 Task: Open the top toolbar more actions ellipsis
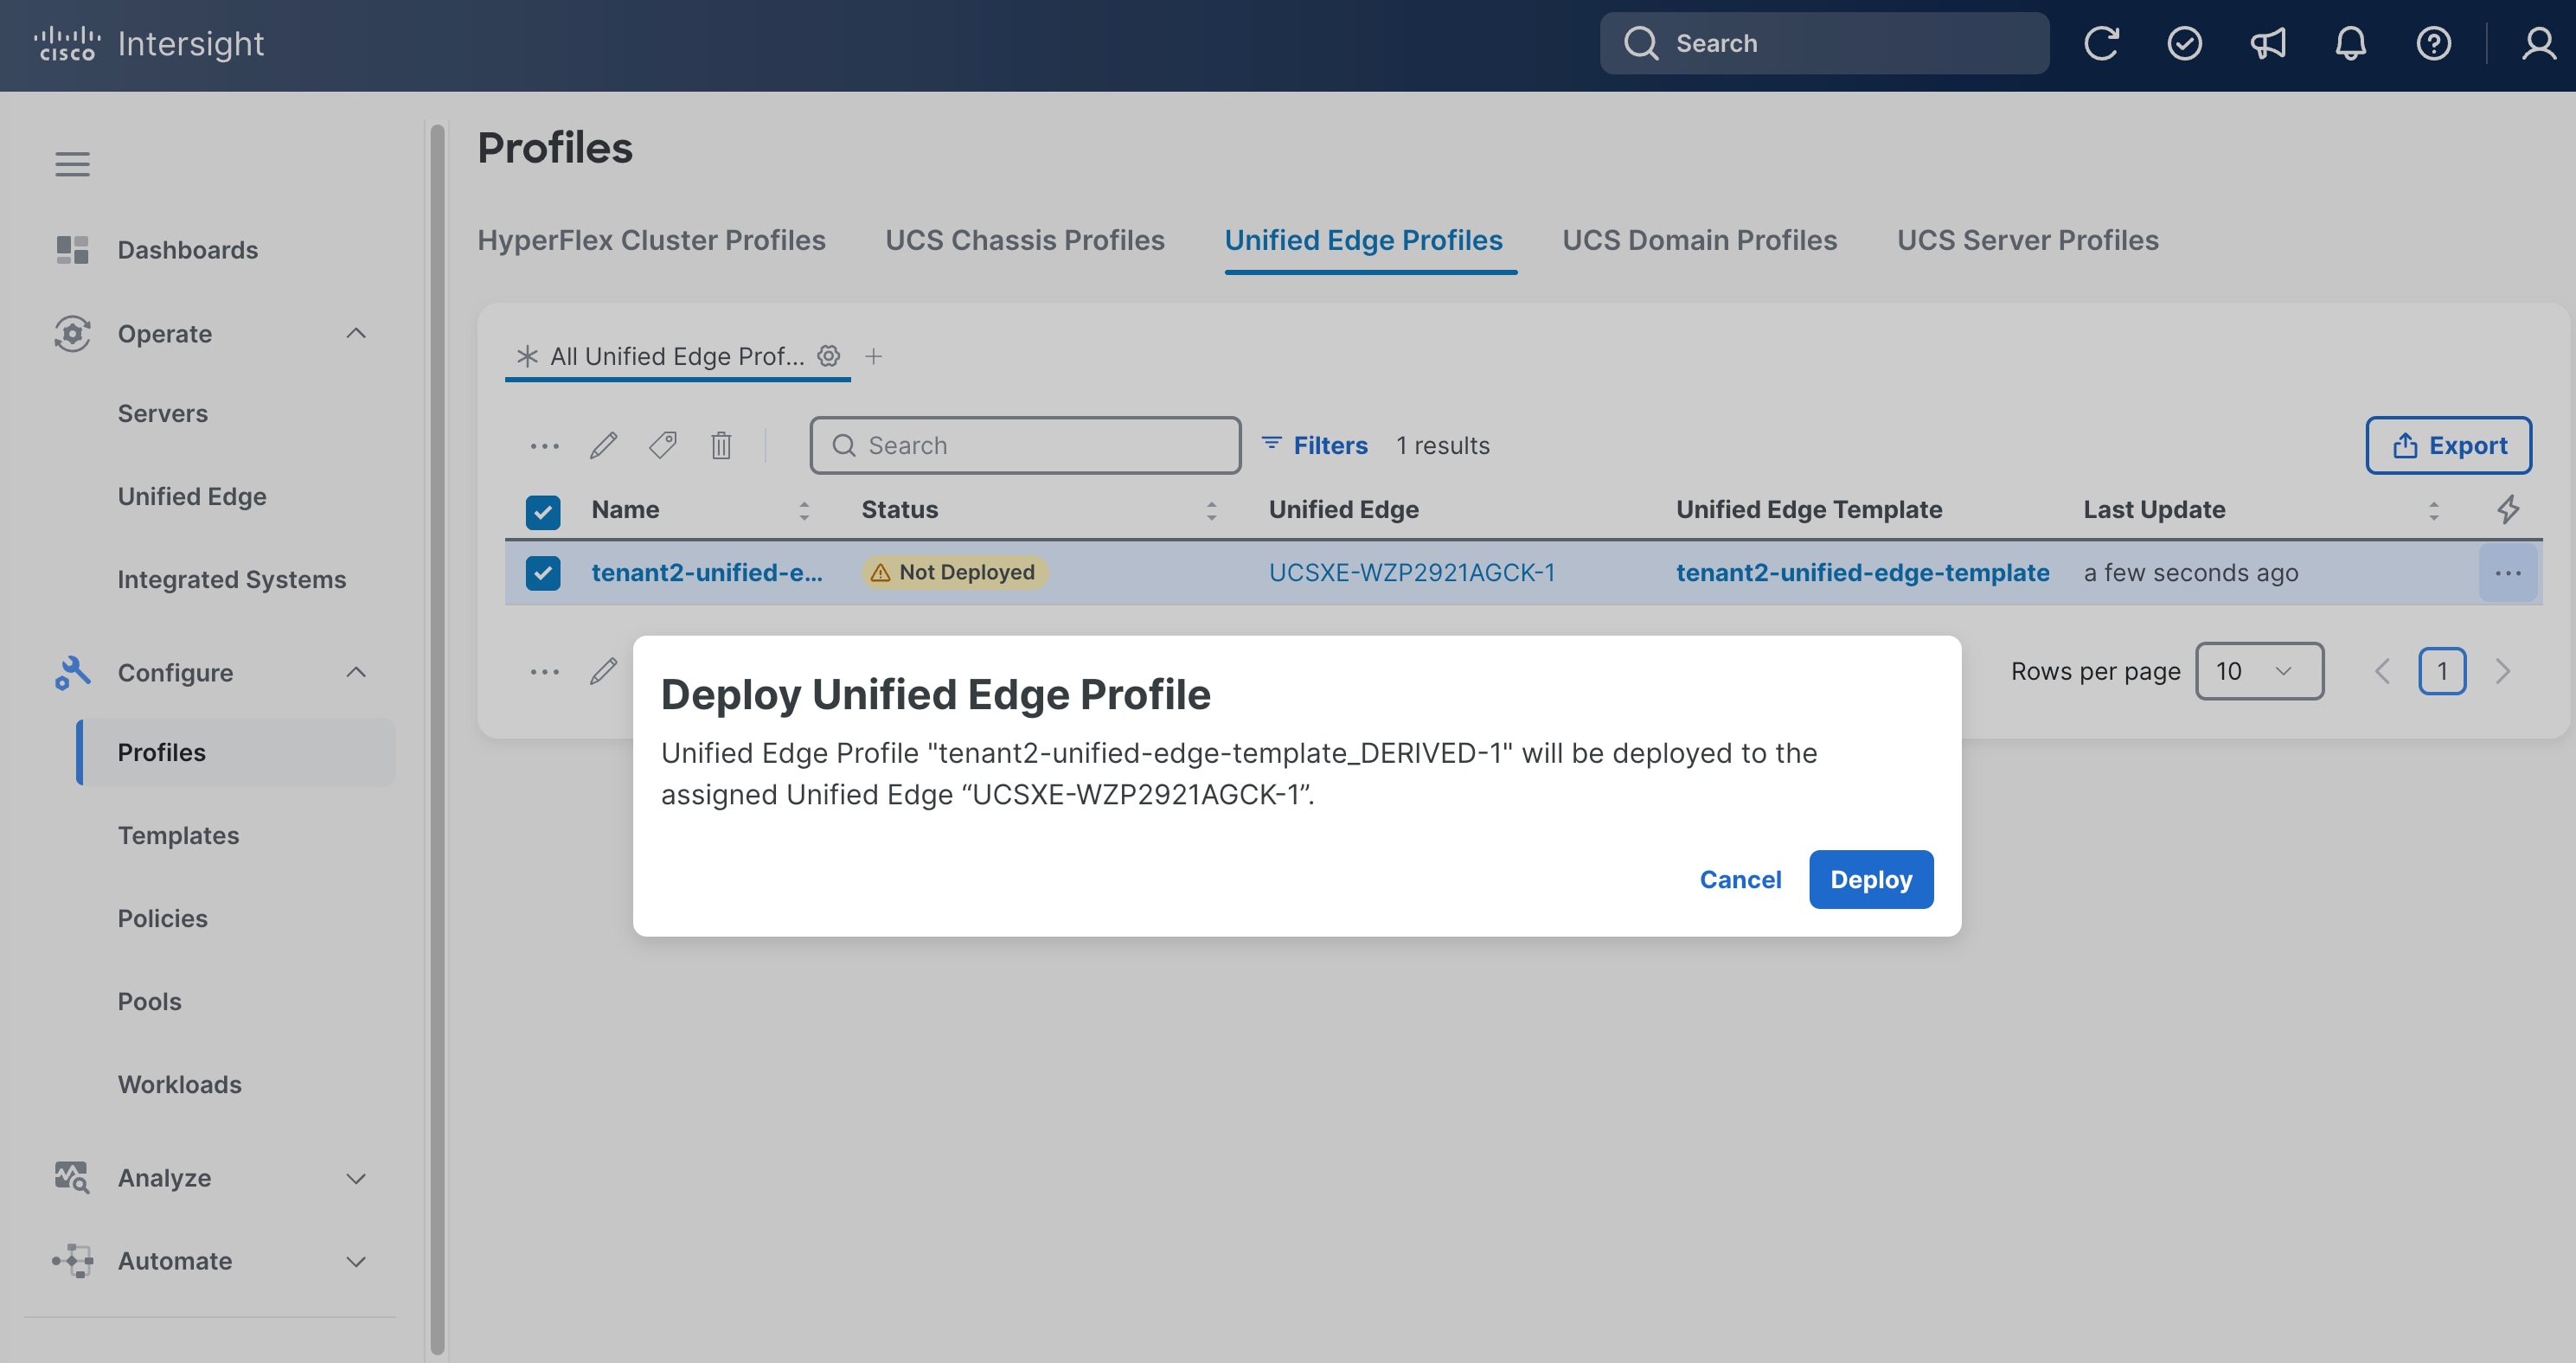coord(544,446)
